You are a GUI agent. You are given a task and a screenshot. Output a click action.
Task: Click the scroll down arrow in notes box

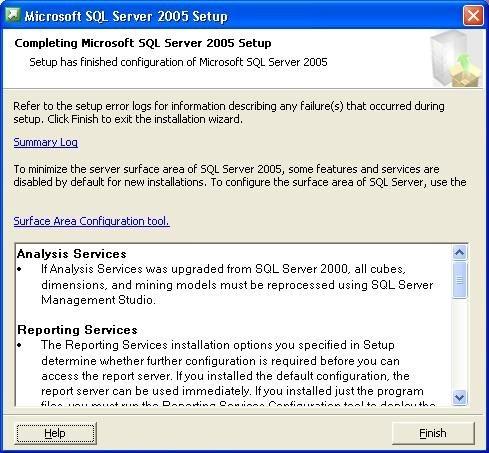tap(460, 397)
